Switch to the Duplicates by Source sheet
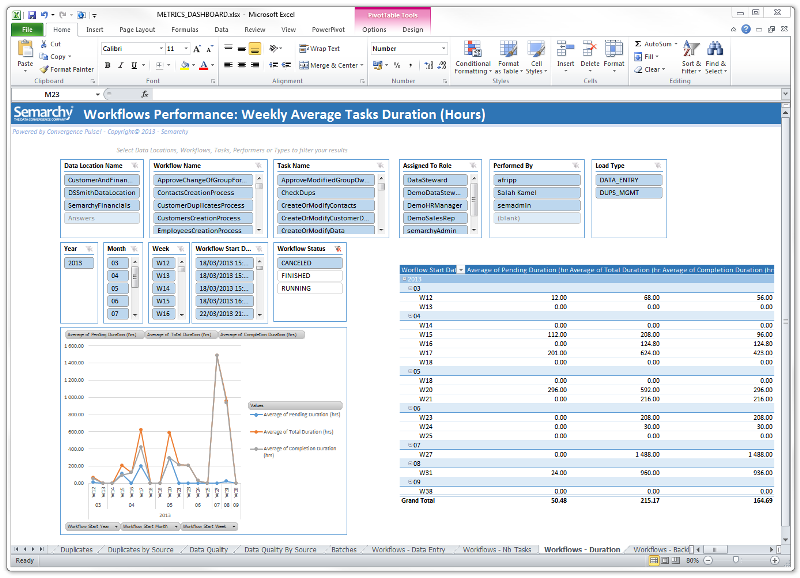This screenshot has height=578, width=800. 140,549
